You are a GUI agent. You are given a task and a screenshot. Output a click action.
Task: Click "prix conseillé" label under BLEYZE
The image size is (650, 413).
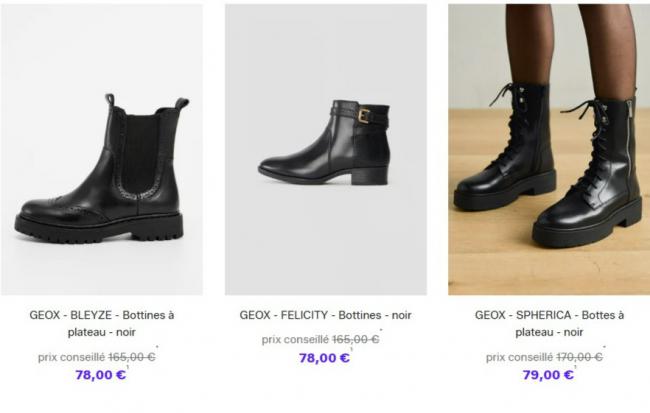(x=70, y=356)
